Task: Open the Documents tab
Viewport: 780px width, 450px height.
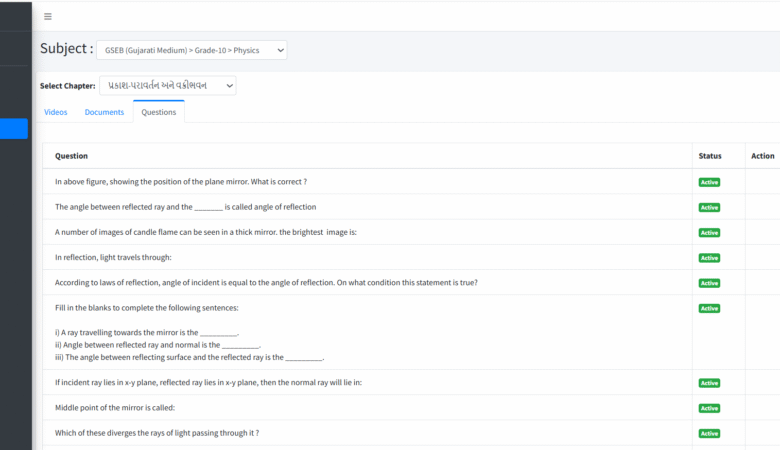Action: click(x=104, y=112)
